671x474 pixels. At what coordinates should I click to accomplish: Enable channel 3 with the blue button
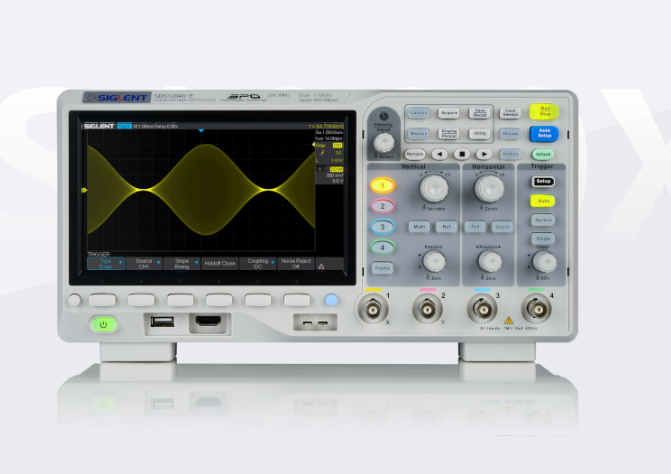(383, 227)
